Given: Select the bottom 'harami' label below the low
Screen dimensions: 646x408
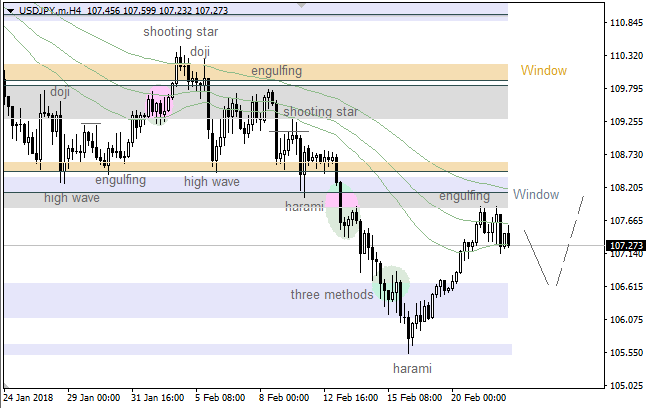Looking at the screenshot, I should 411,369.
